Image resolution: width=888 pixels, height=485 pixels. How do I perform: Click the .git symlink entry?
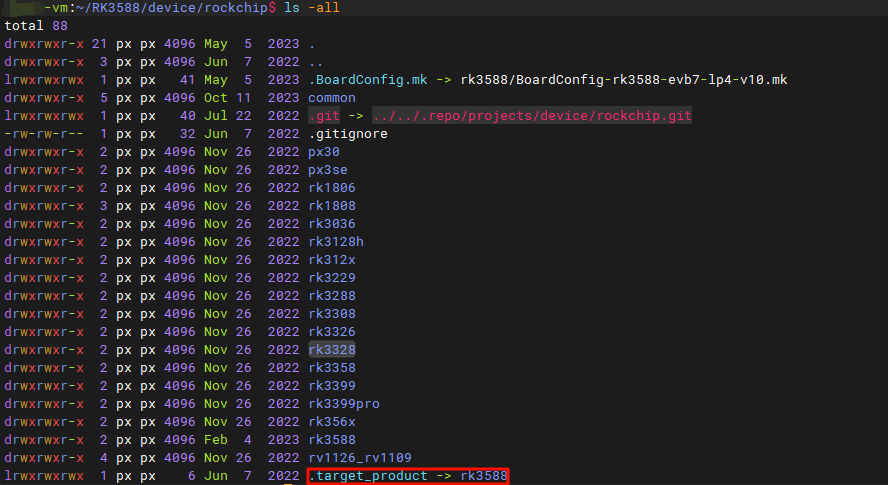(322, 116)
